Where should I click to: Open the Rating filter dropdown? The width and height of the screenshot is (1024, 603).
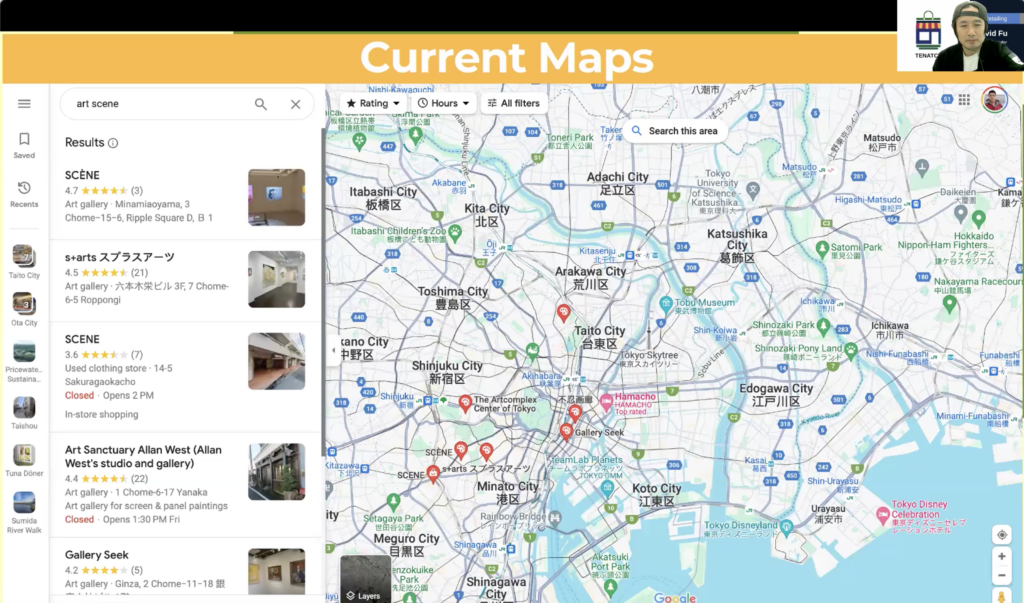[373, 103]
